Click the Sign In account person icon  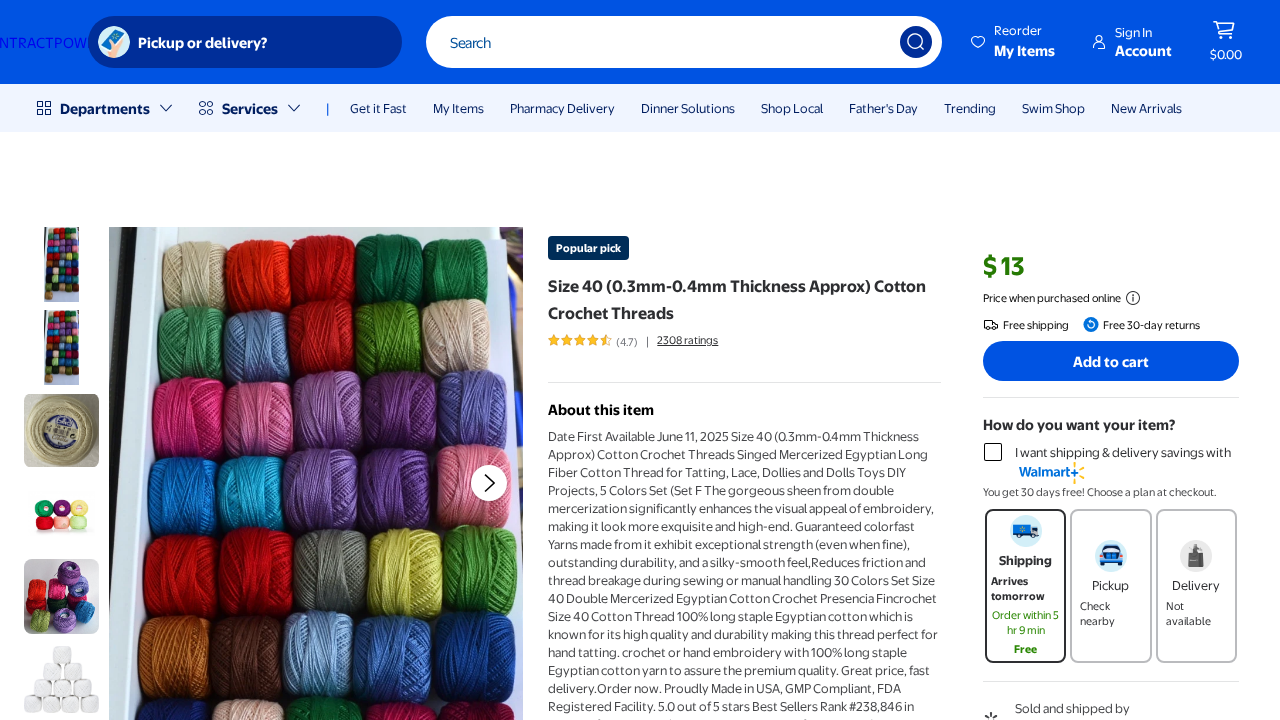coord(1099,42)
